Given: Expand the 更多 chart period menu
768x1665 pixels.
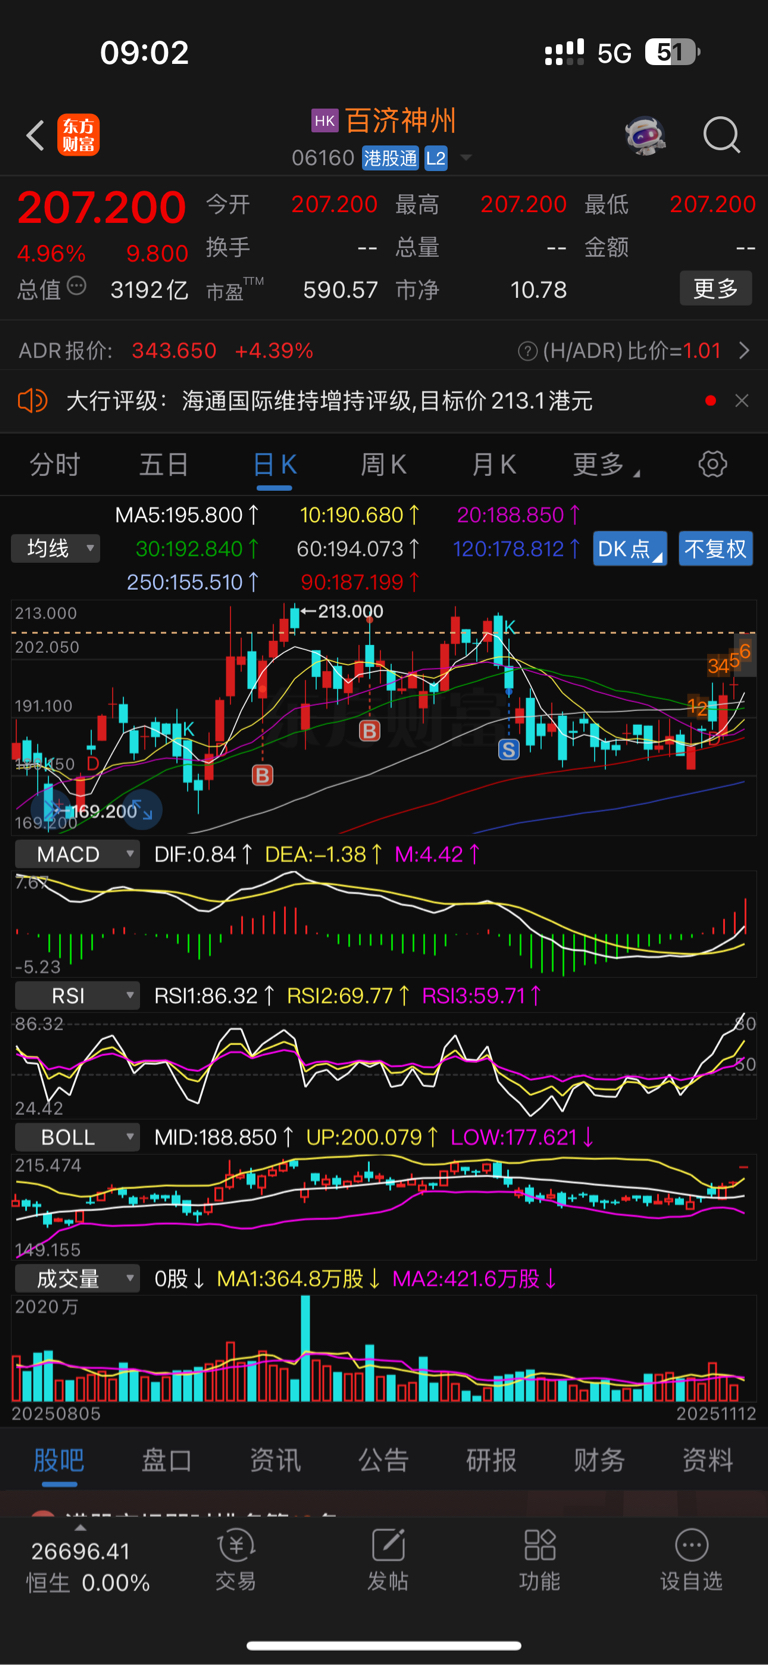Looking at the screenshot, I should [606, 464].
